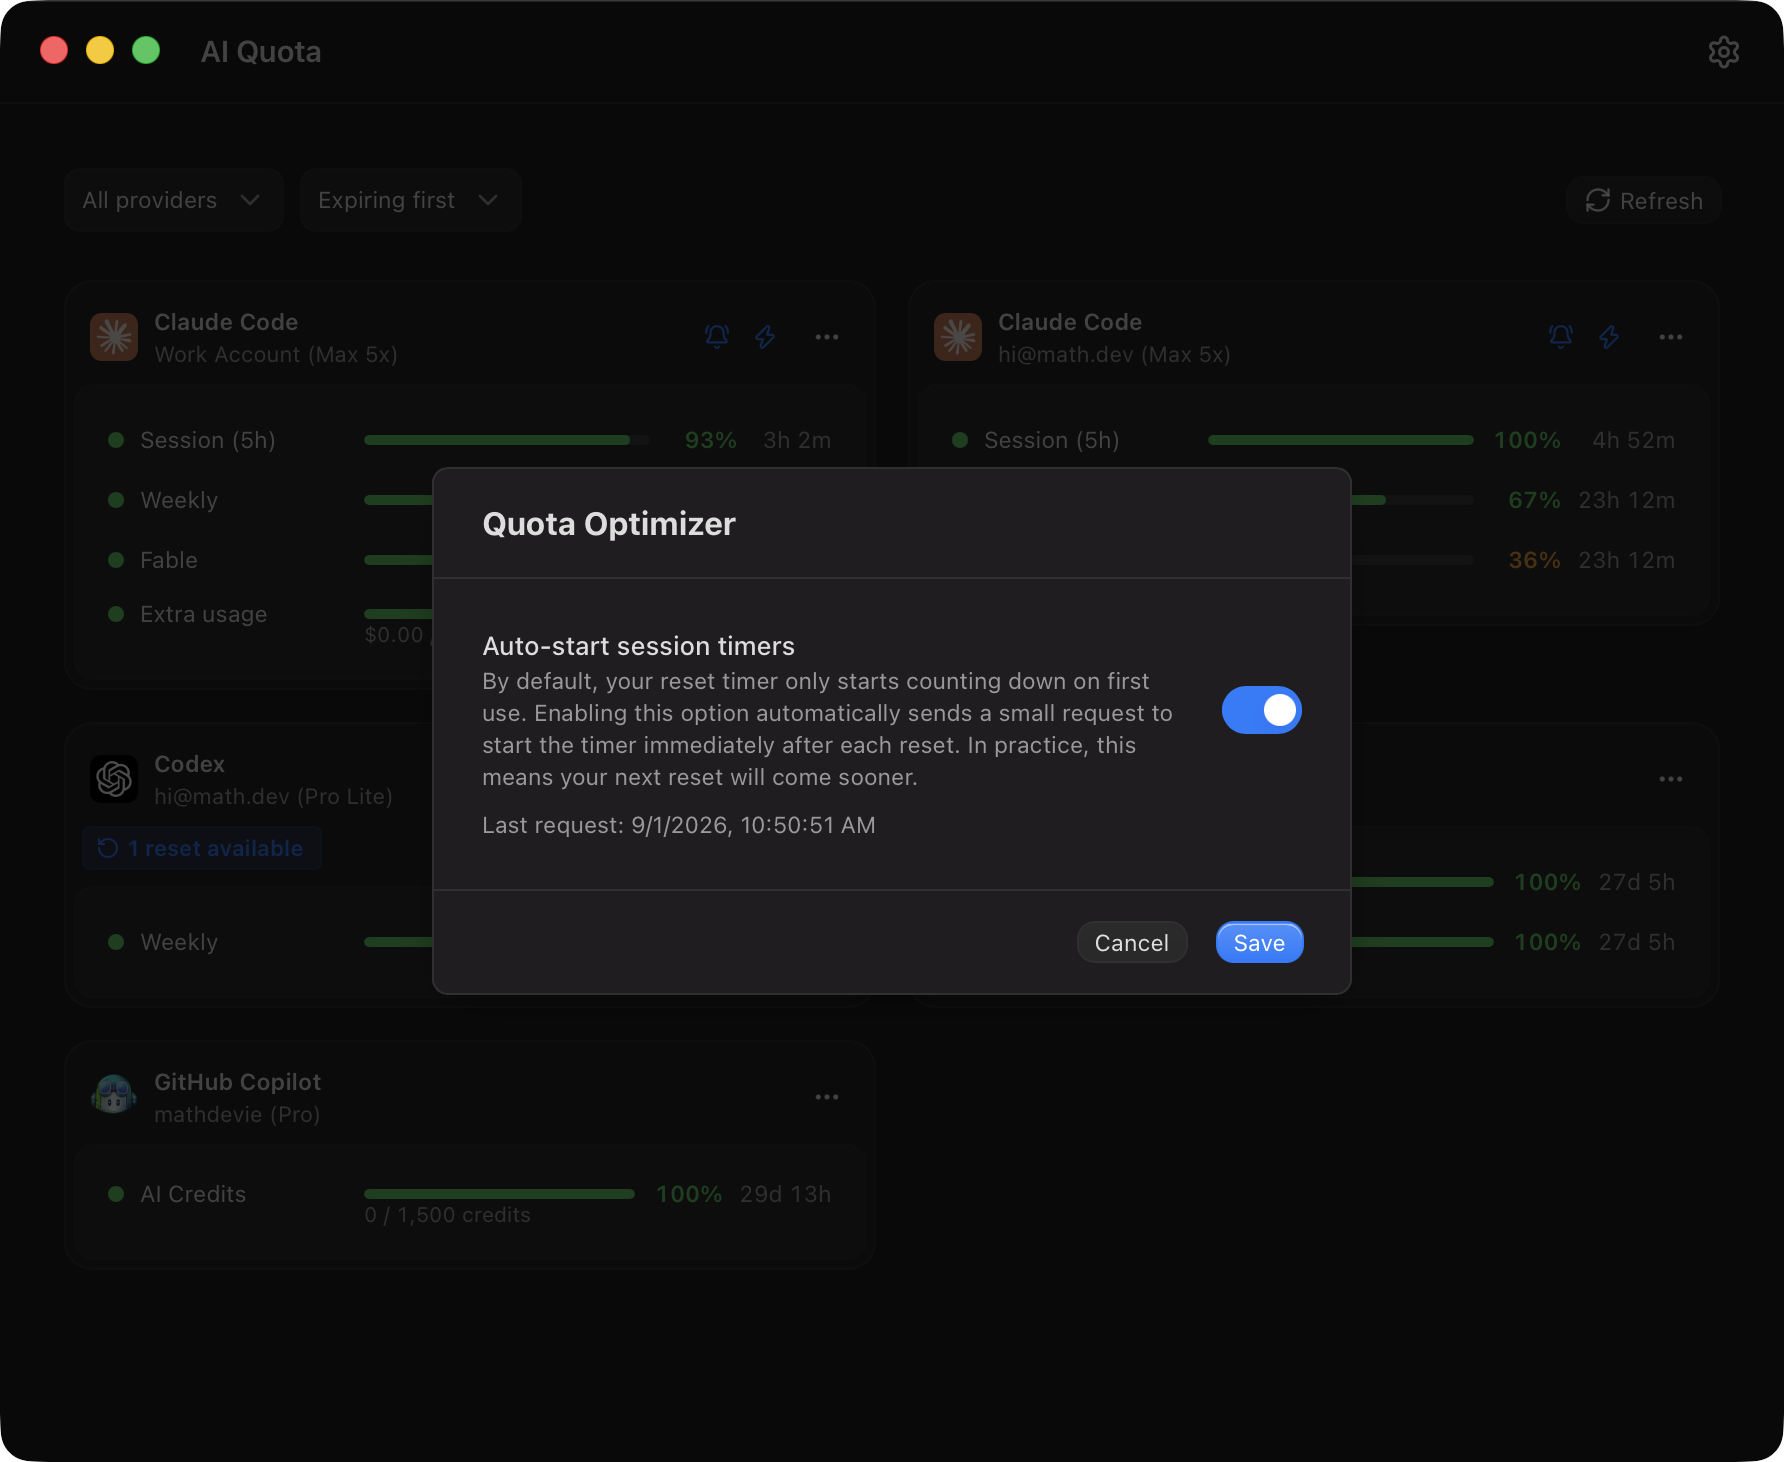Click the GitHub Copilot card title
Image resolution: width=1784 pixels, height=1462 pixels.
[x=238, y=1082]
